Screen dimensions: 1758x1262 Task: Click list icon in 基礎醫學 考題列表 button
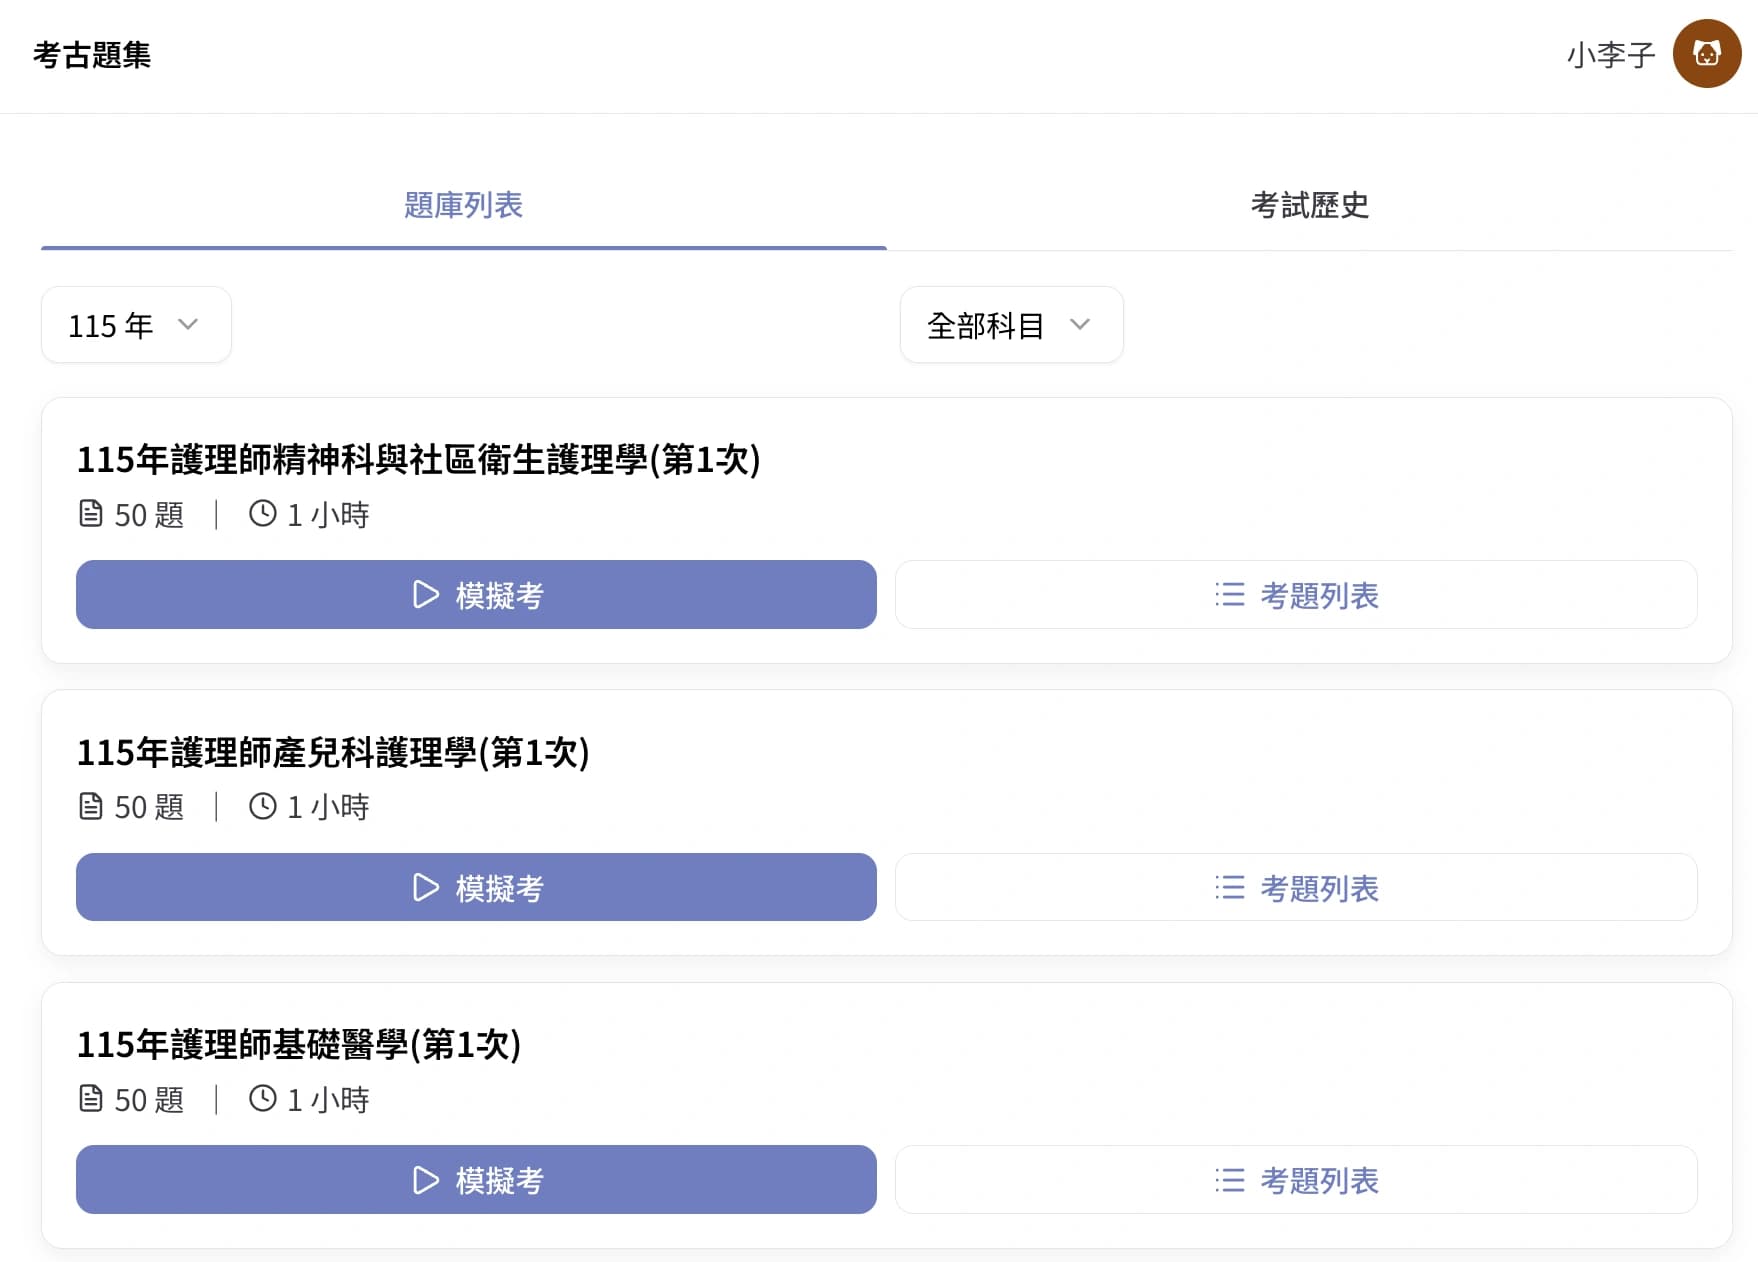click(1229, 1180)
